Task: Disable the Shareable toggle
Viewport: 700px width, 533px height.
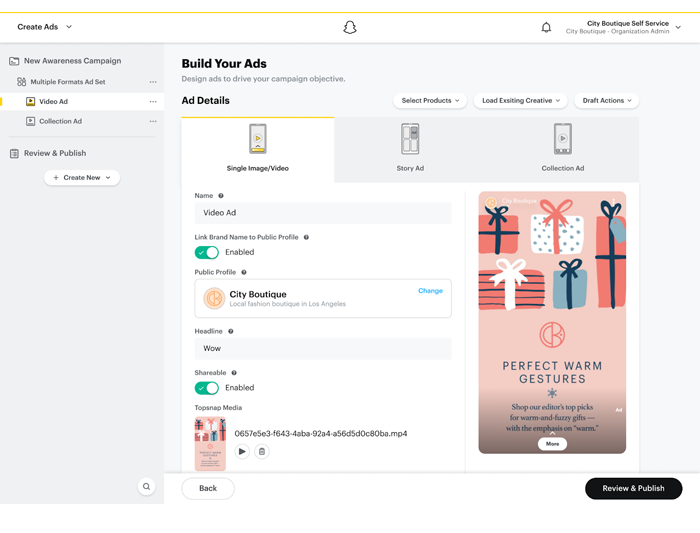Action: click(x=207, y=388)
